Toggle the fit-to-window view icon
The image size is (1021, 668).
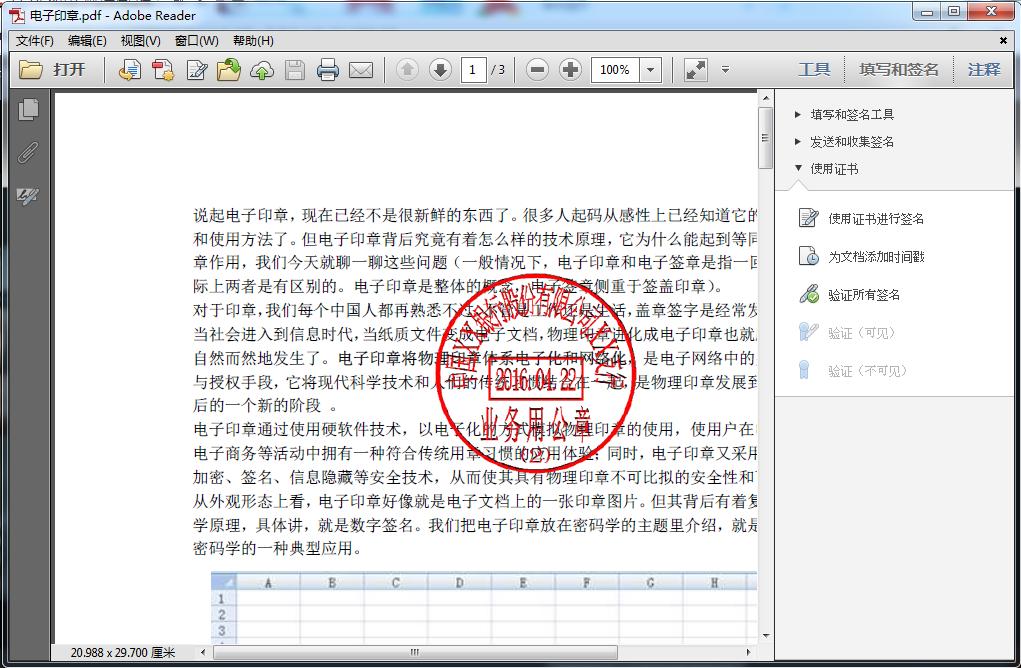coord(695,69)
